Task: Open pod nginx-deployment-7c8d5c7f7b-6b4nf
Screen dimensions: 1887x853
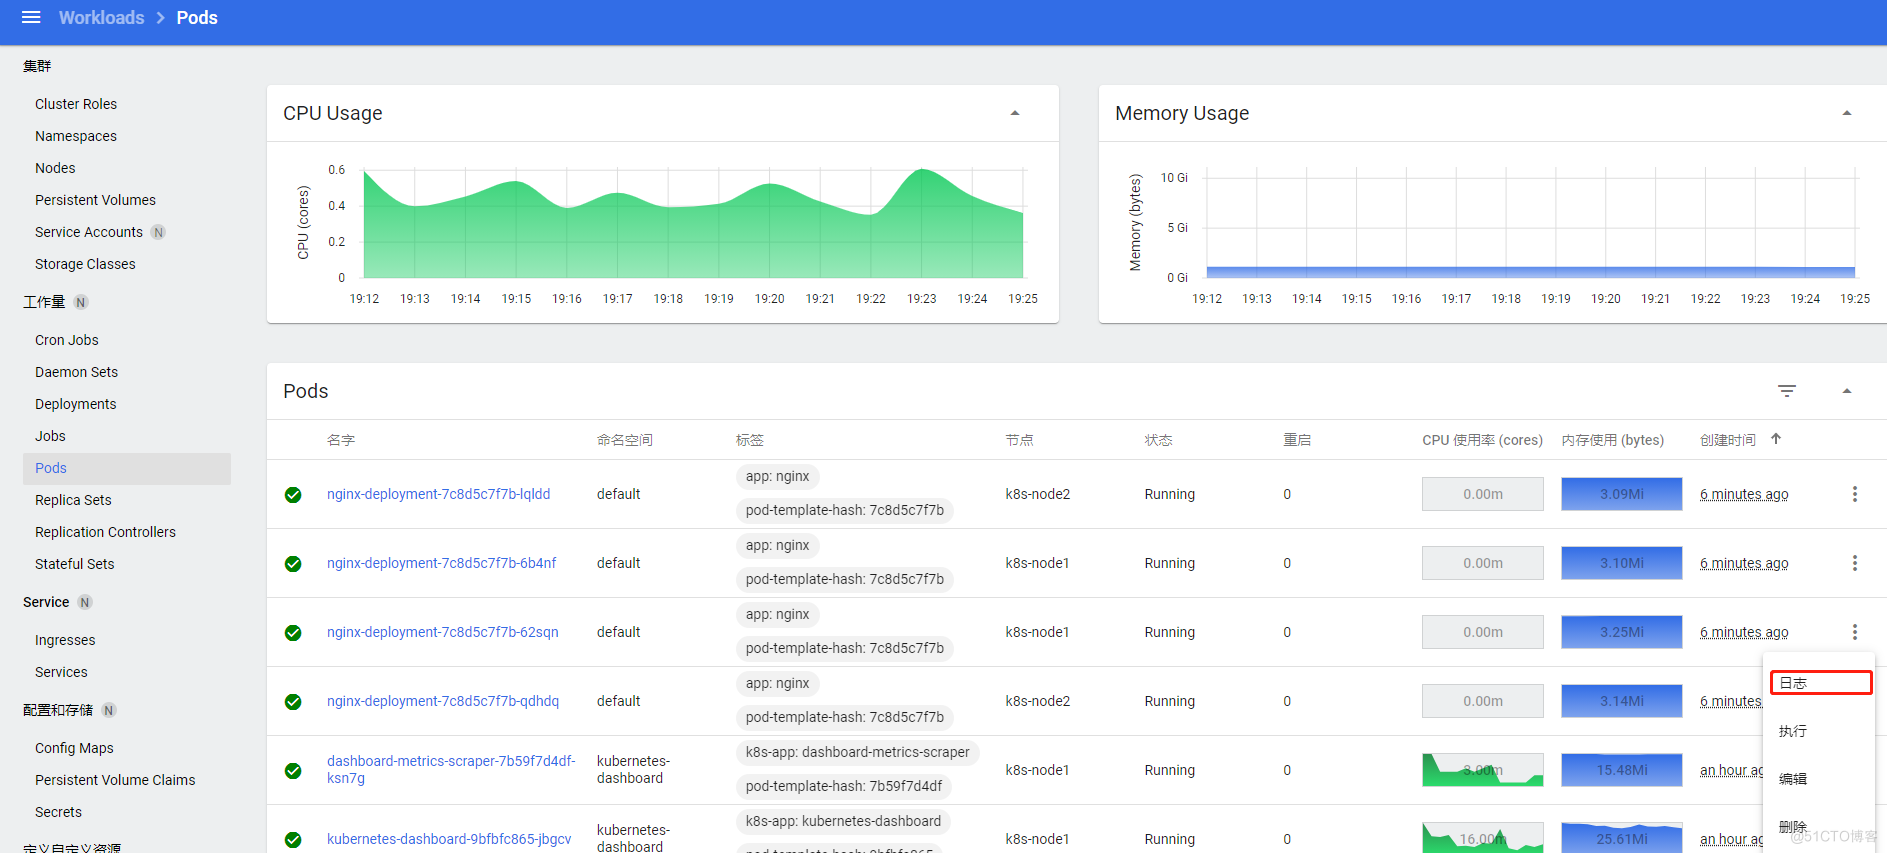Action: point(441,563)
